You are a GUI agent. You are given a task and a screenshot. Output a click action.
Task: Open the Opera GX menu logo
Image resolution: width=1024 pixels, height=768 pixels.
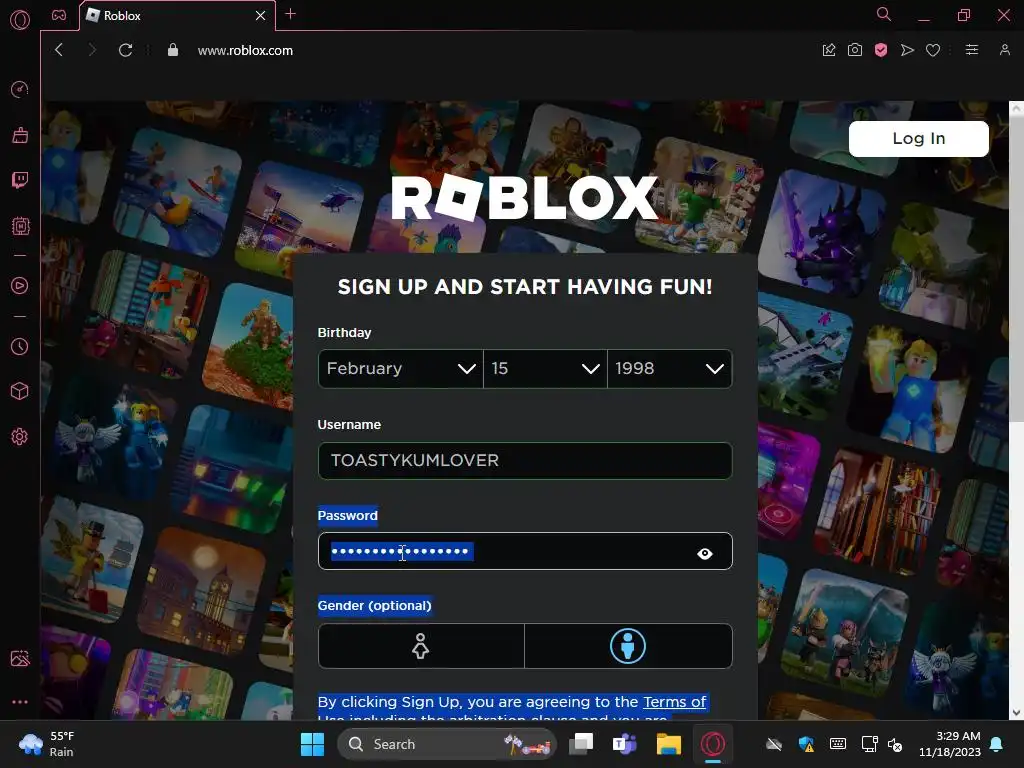pos(20,20)
